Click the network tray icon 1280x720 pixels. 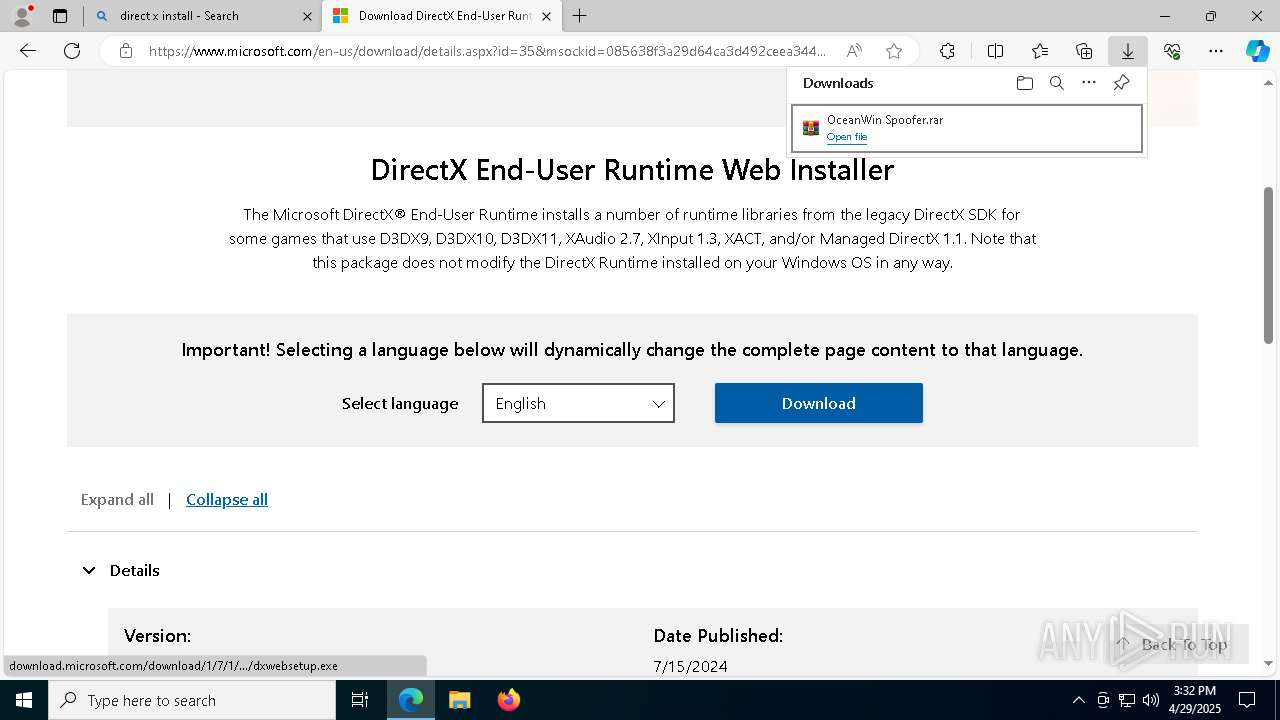(x=1127, y=700)
